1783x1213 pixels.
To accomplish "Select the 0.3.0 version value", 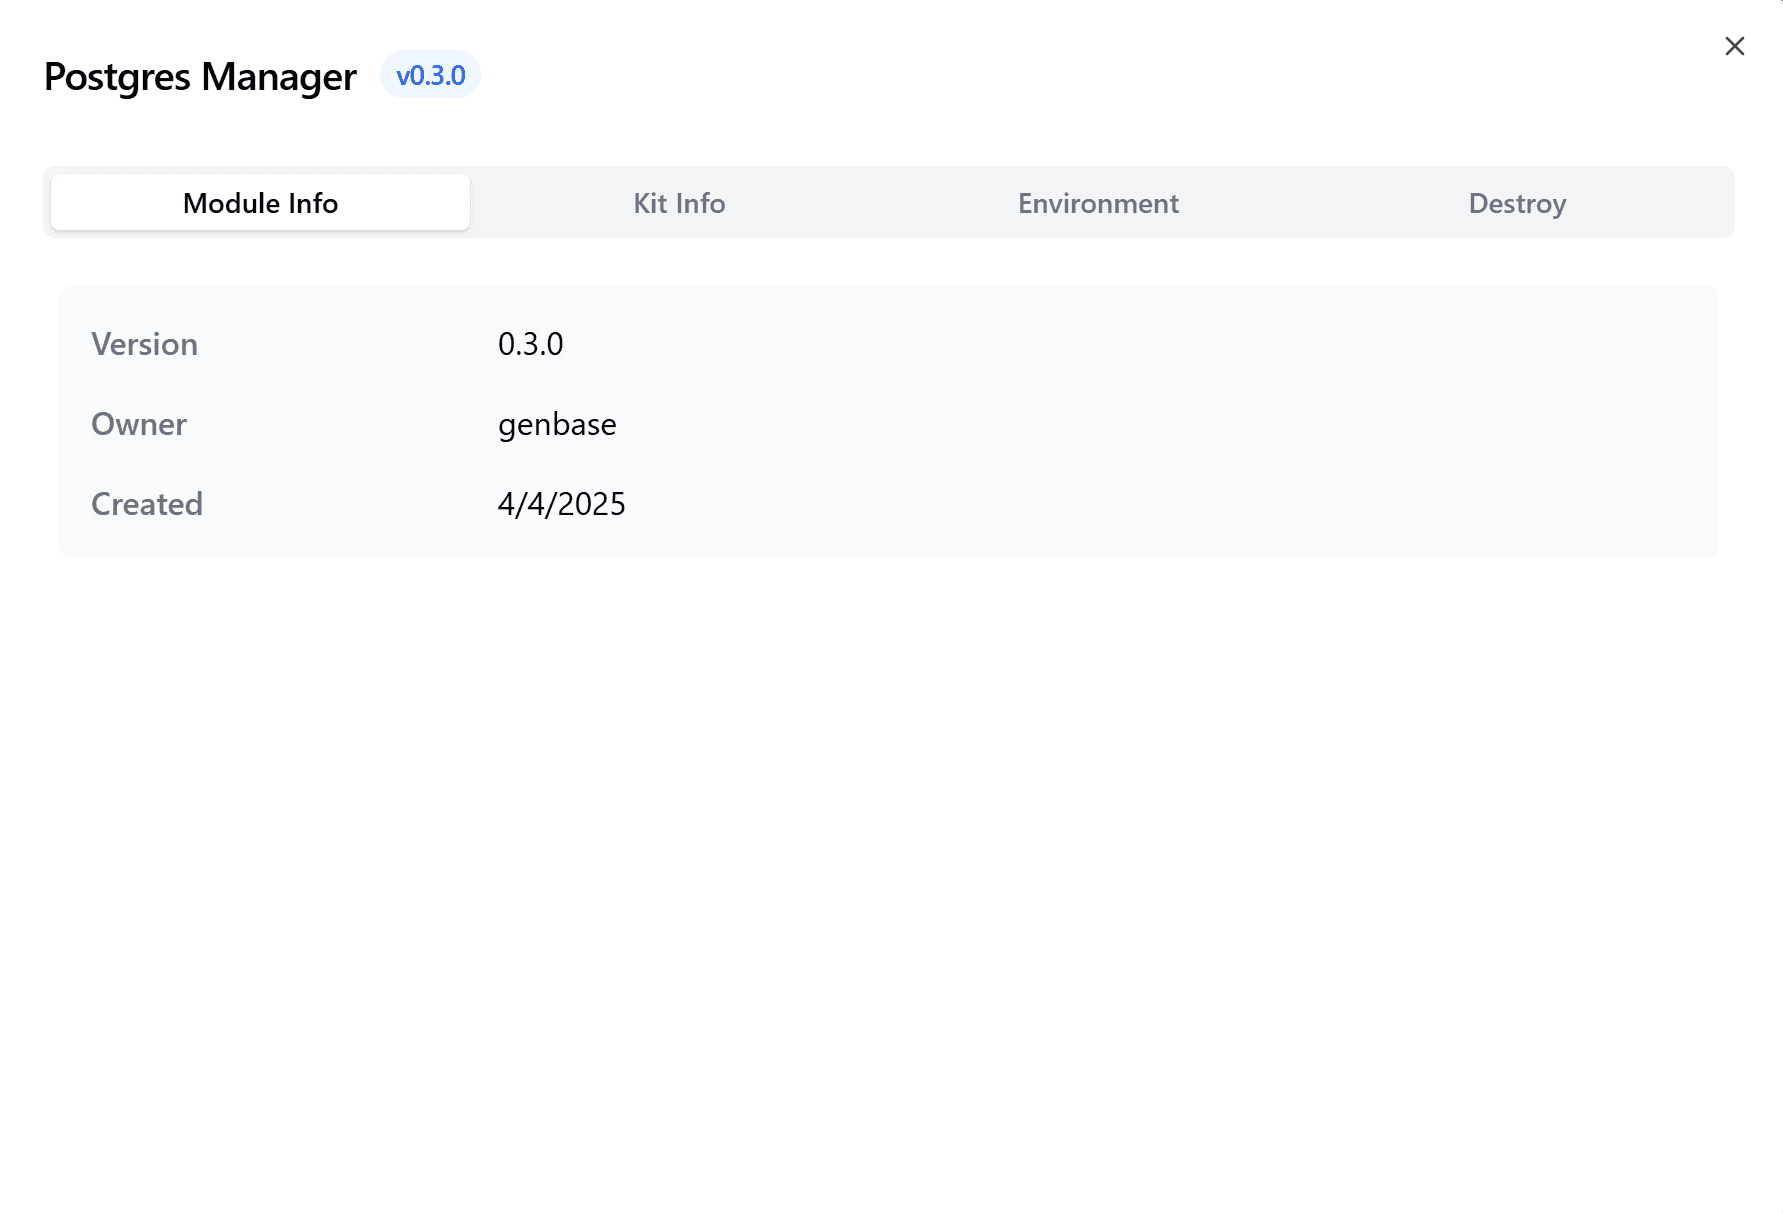I will click(530, 344).
